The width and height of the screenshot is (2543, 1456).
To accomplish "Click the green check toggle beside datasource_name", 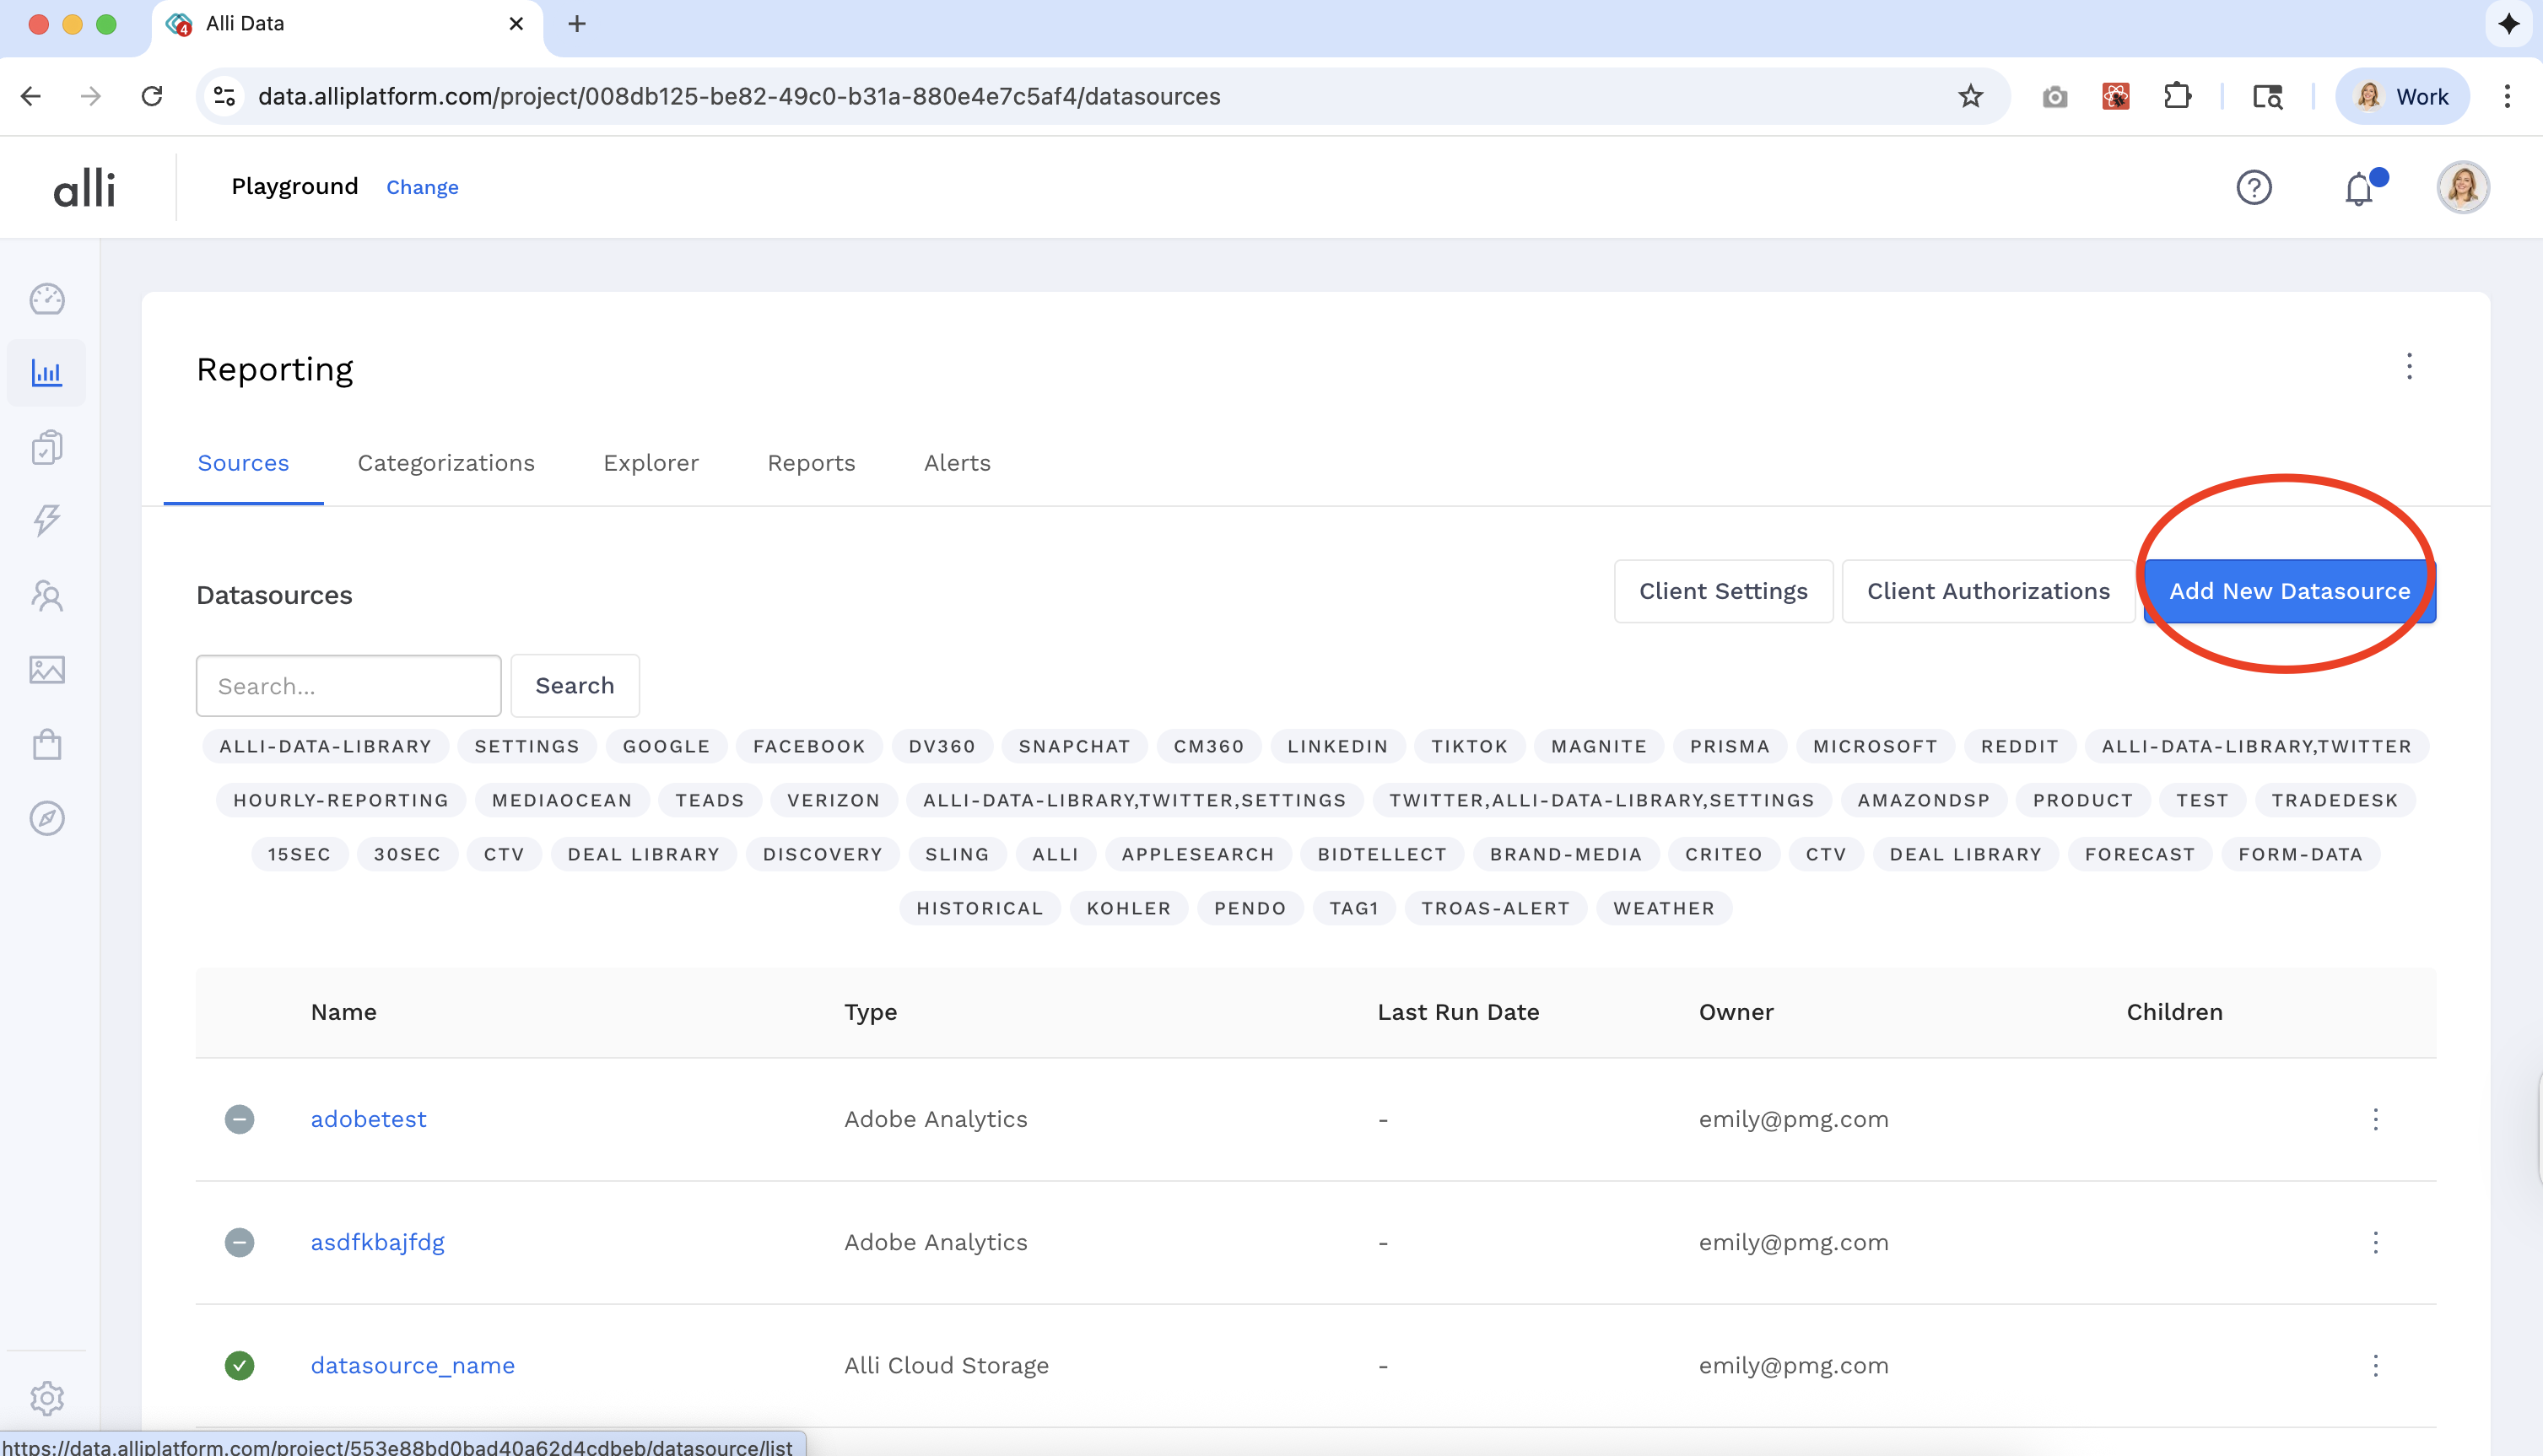I will click(x=239, y=1365).
